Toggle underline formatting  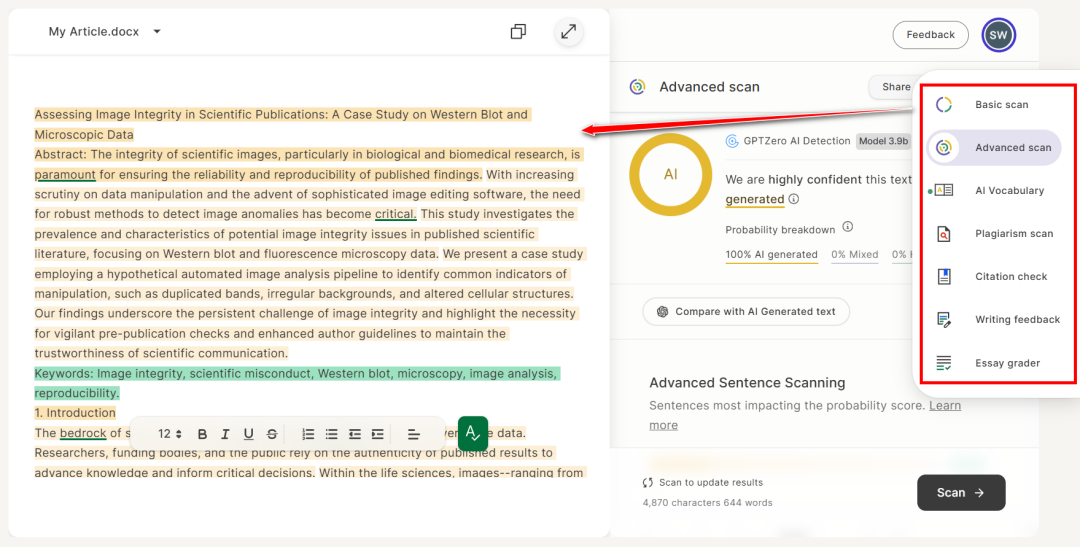pos(248,434)
